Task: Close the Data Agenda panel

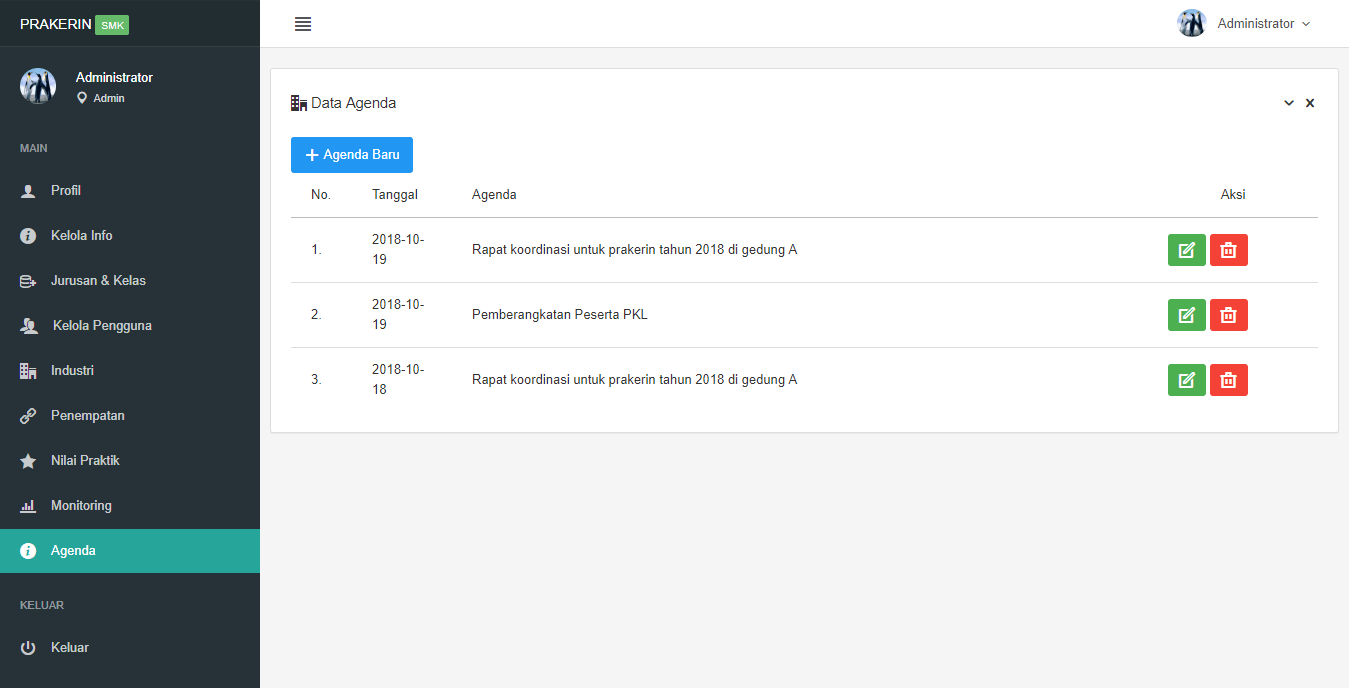Action: (x=1310, y=103)
